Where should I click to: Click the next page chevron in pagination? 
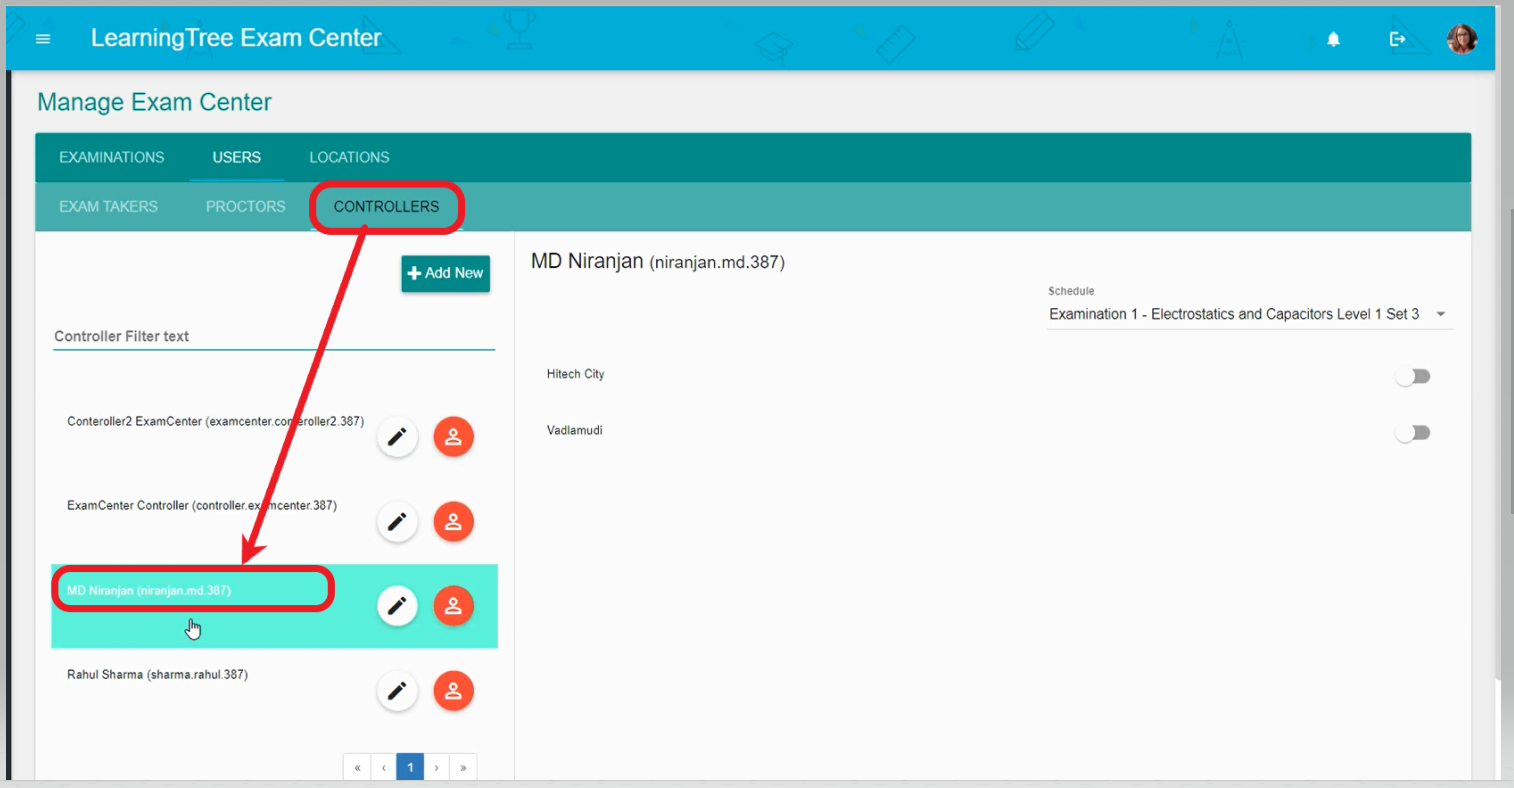[436, 766]
